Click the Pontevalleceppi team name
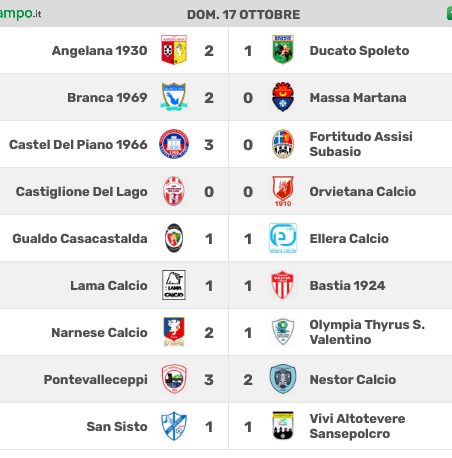Image resolution: width=452 pixels, height=458 pixels. point(96,380)
